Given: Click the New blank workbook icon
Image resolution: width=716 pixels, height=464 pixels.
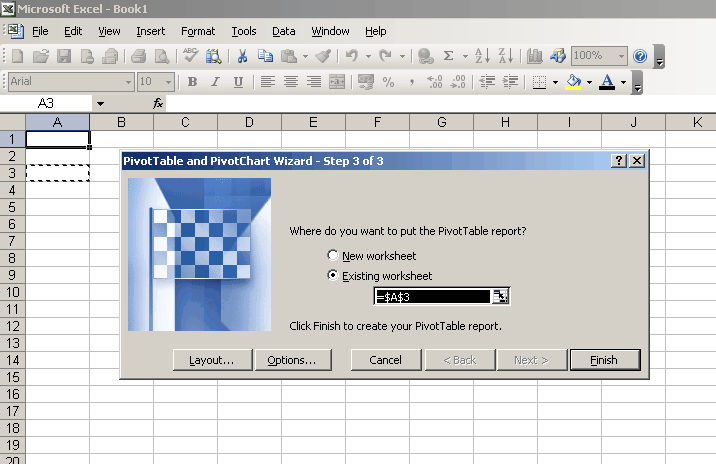Looking at the screenshot, I should click(x=17, y=56).
